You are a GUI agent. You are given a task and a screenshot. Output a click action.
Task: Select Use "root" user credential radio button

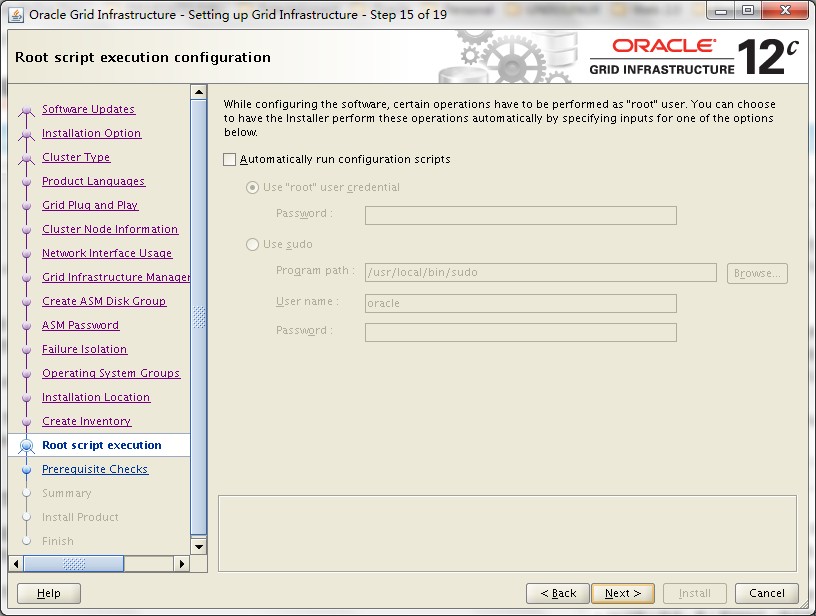[252, 187]
